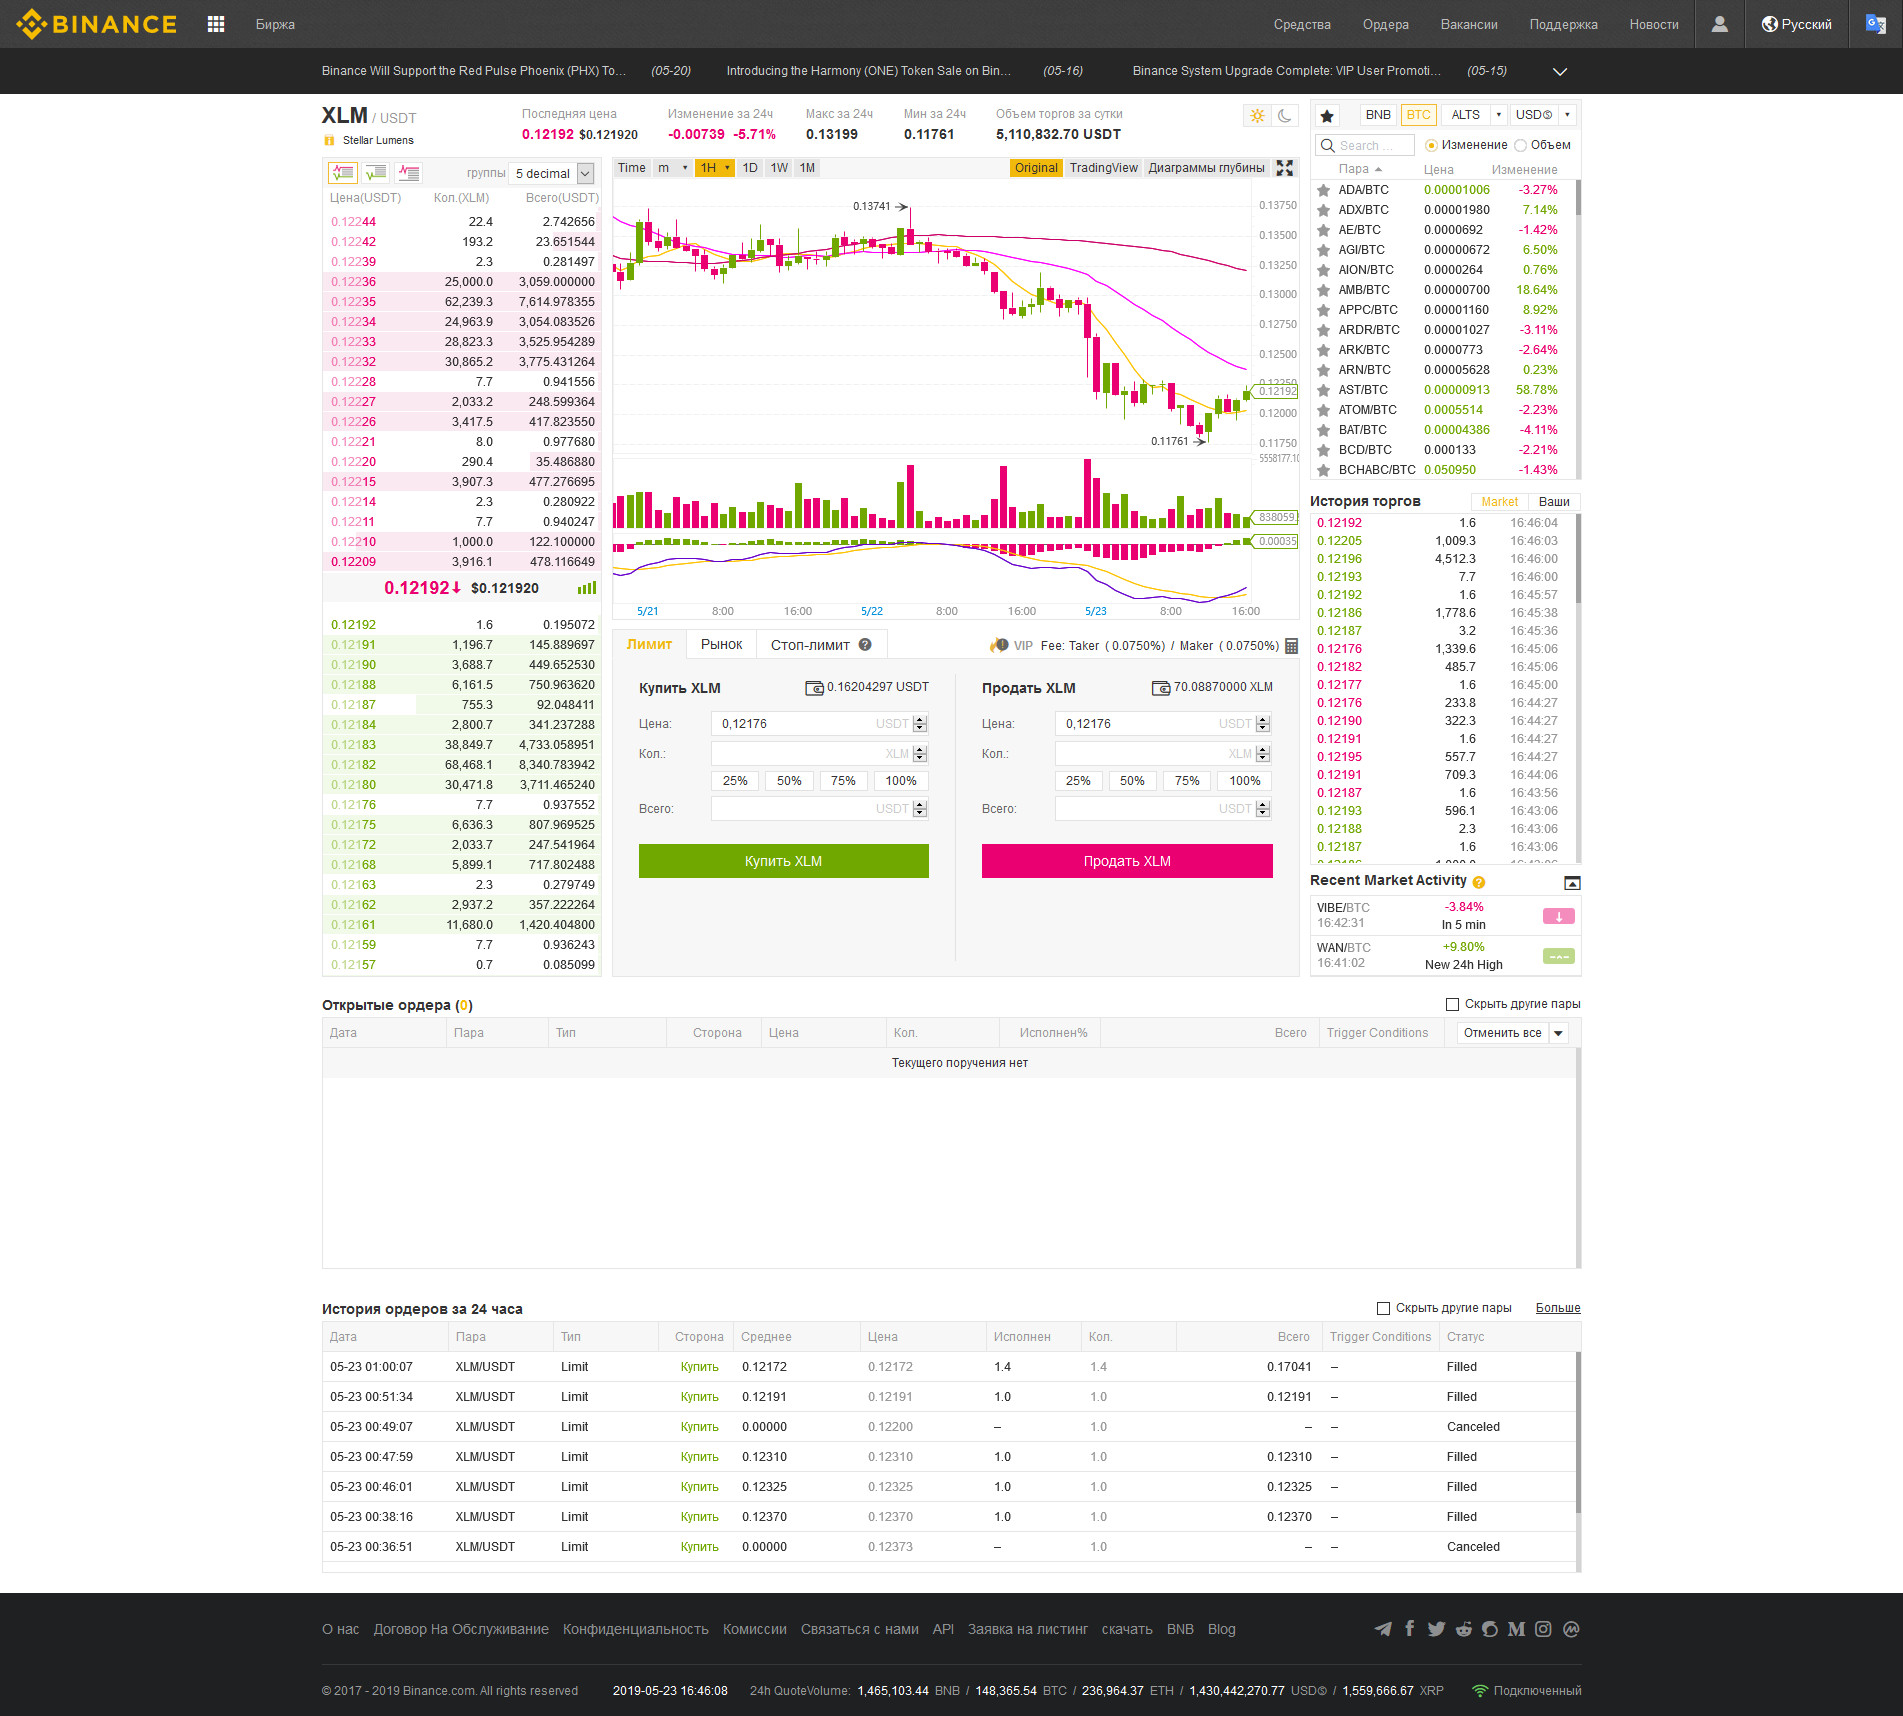This screenshot has width=1903, height=1716.
Task: Click the globe language icon for Русский
Action: tap(1769, 24)
